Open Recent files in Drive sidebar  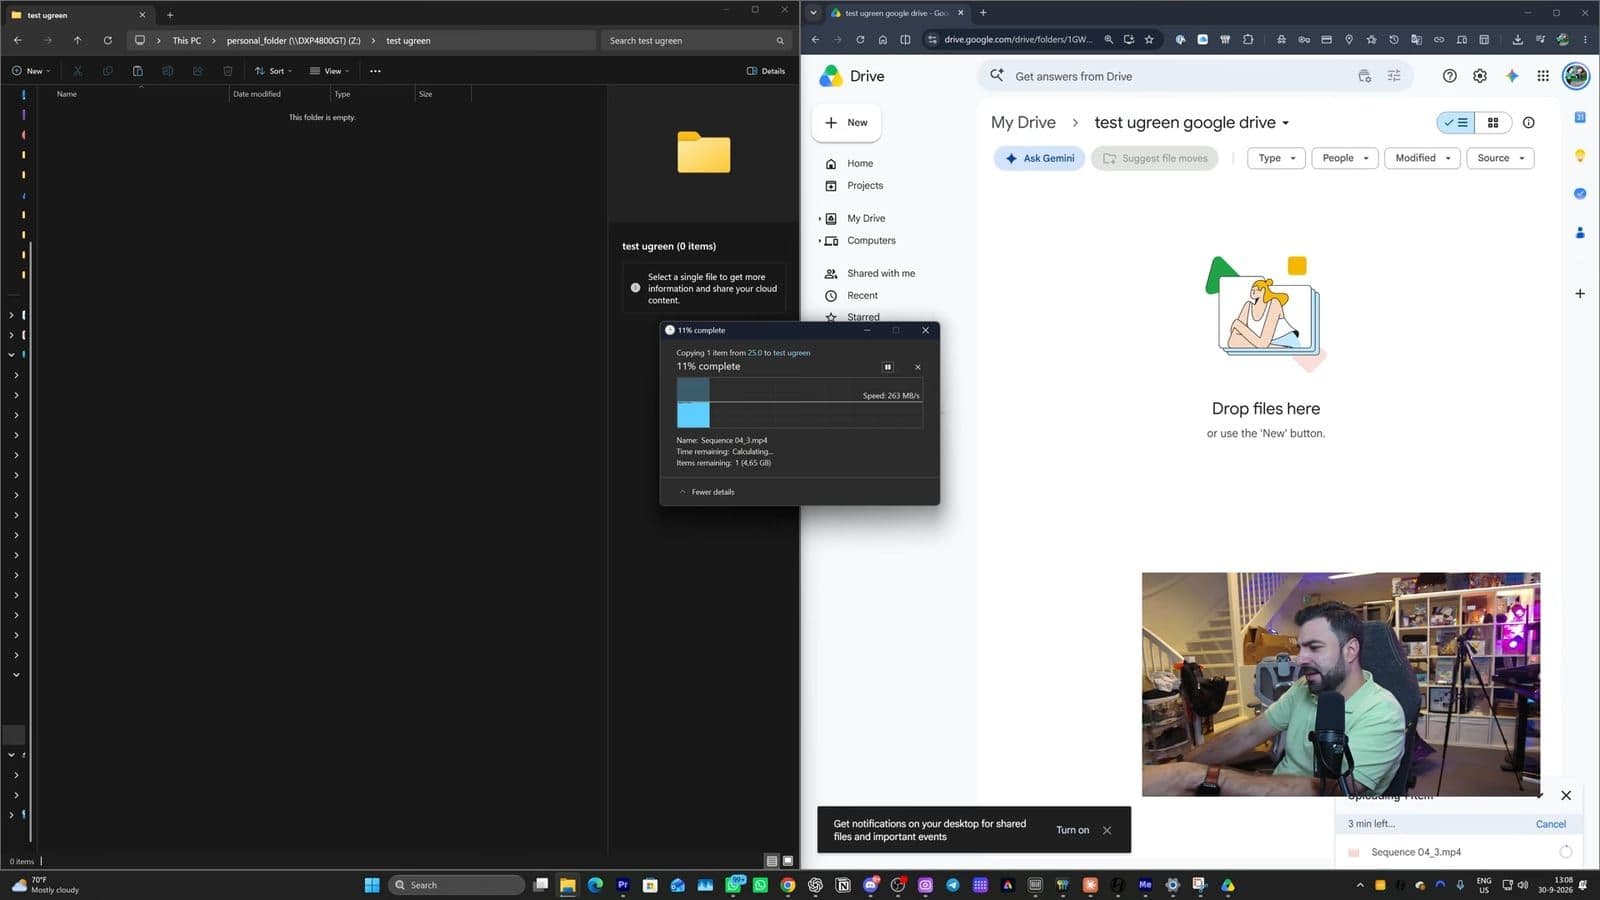click(x=862, y=295)
